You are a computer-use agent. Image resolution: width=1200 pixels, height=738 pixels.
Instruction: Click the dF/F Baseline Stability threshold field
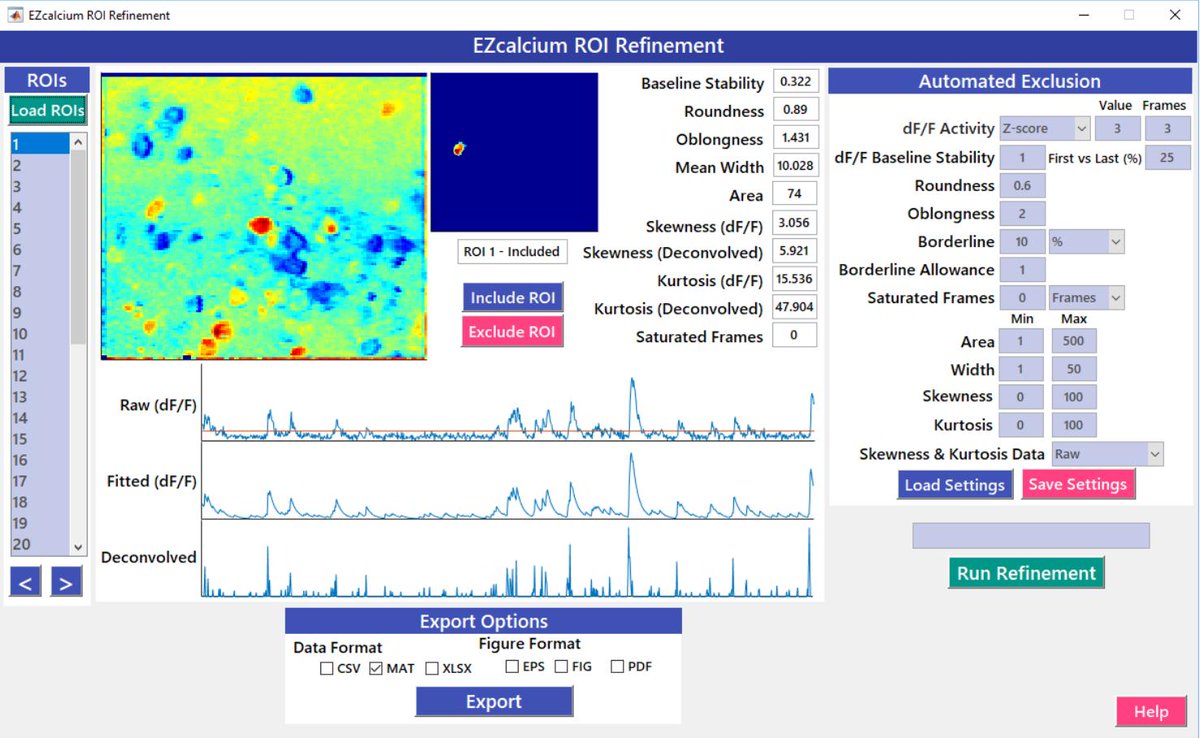coord(1023,157)
